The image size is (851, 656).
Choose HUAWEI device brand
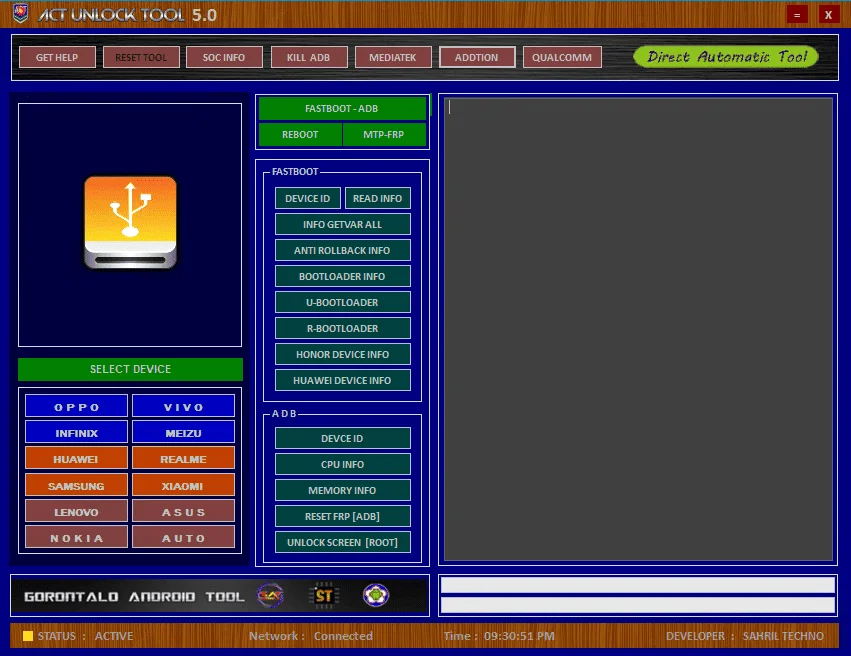point(77,459)
